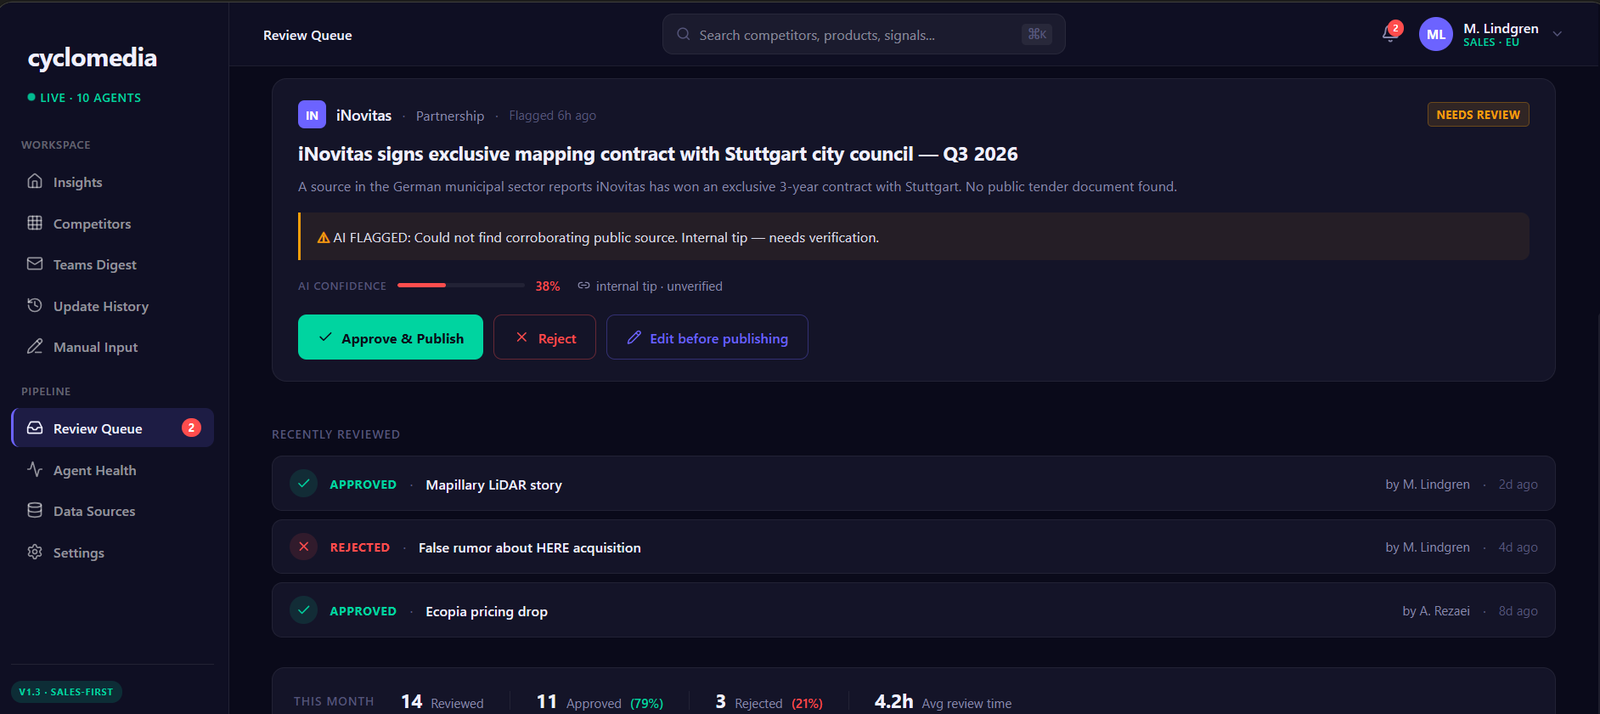Click the ML user avatar
1600x714 pixels.
tap(1436, 34)
